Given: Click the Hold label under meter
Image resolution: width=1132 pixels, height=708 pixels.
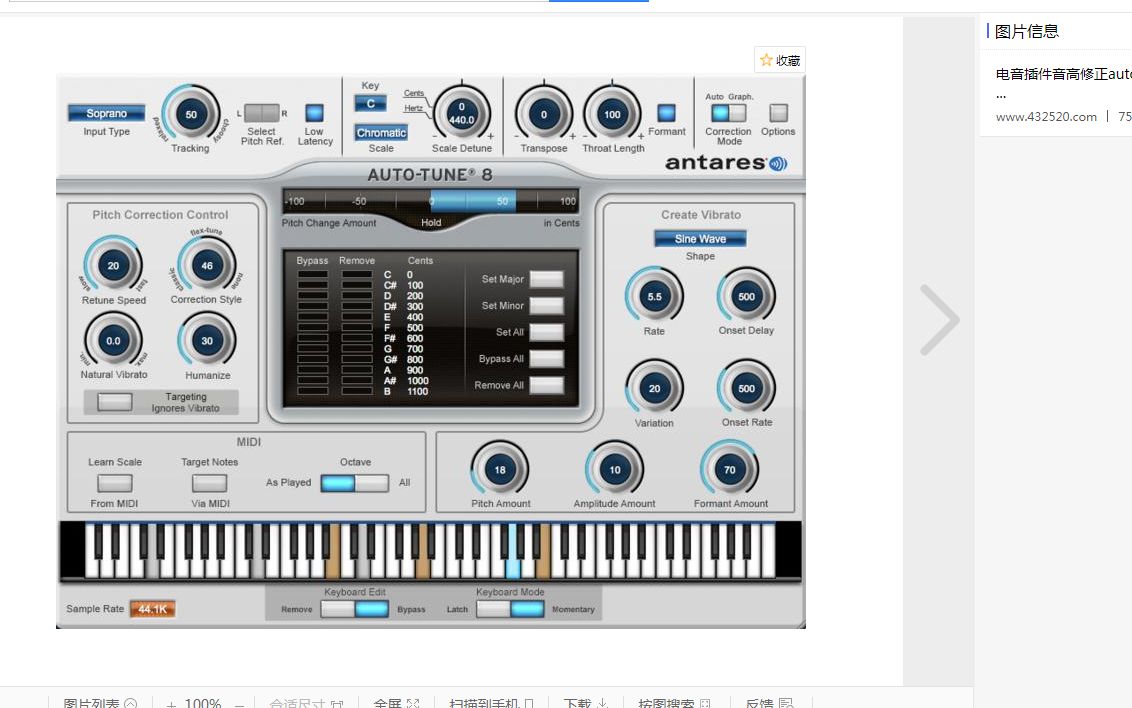Looking at the screenshot, I should 431,223.
